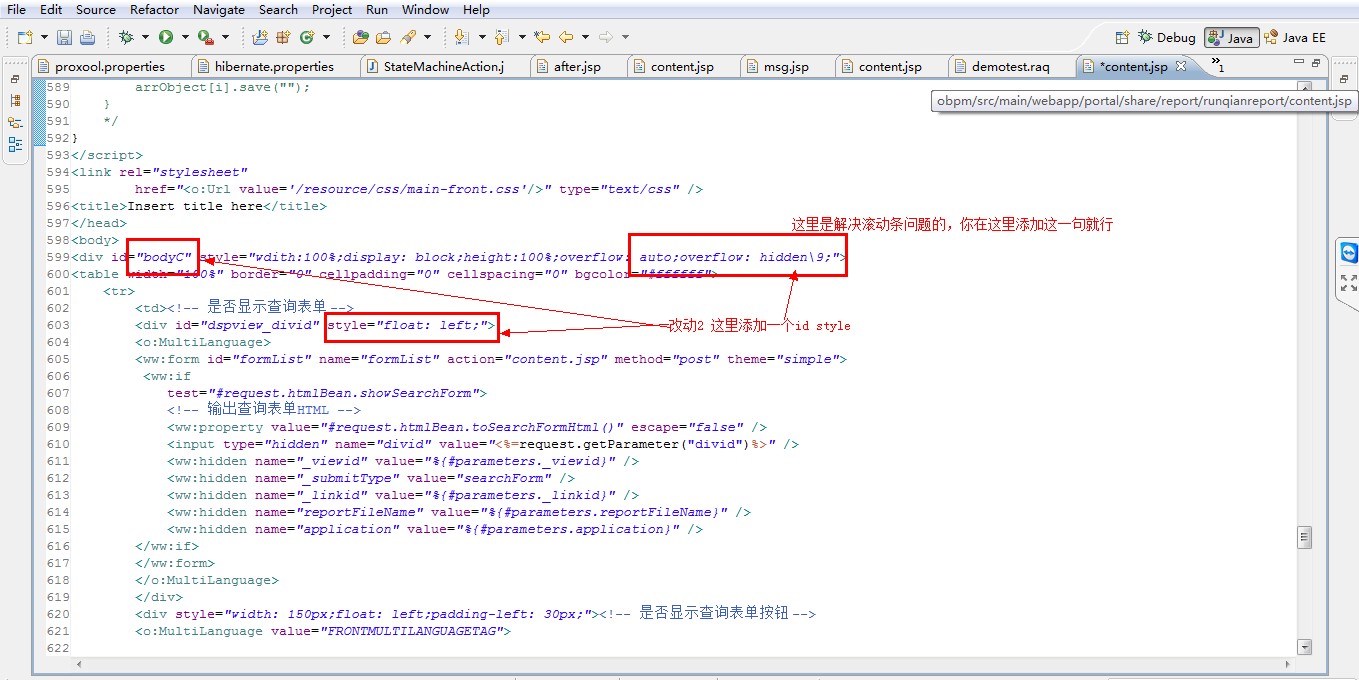The image size is (1359, 680).
Task: Maximize the editor area
Action: [1316, 62]
